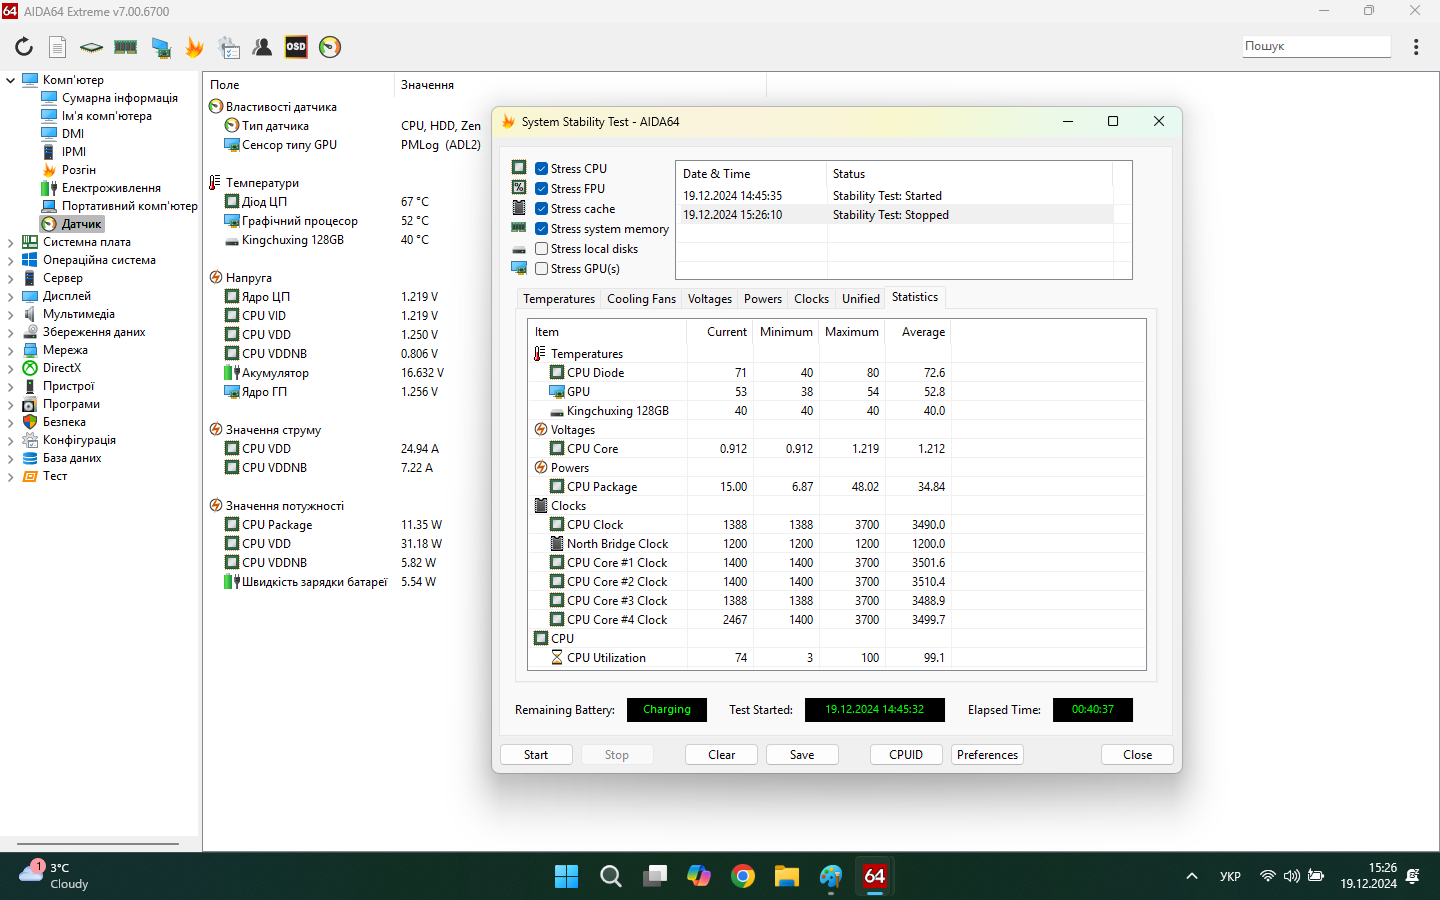Uncheck the Stress CPU checkbox
Viewport: 1440px width, 900px height.
point(541,169)
